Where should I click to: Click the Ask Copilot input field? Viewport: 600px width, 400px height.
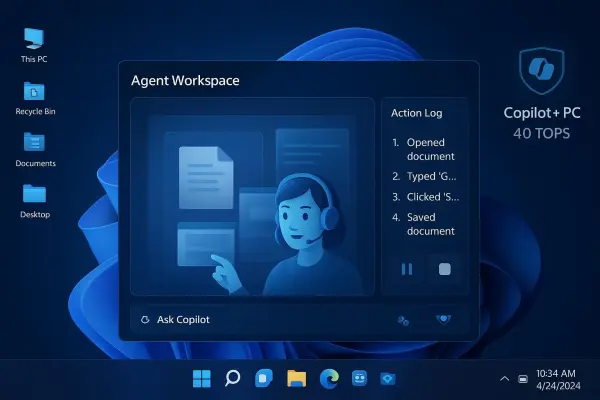300,320
